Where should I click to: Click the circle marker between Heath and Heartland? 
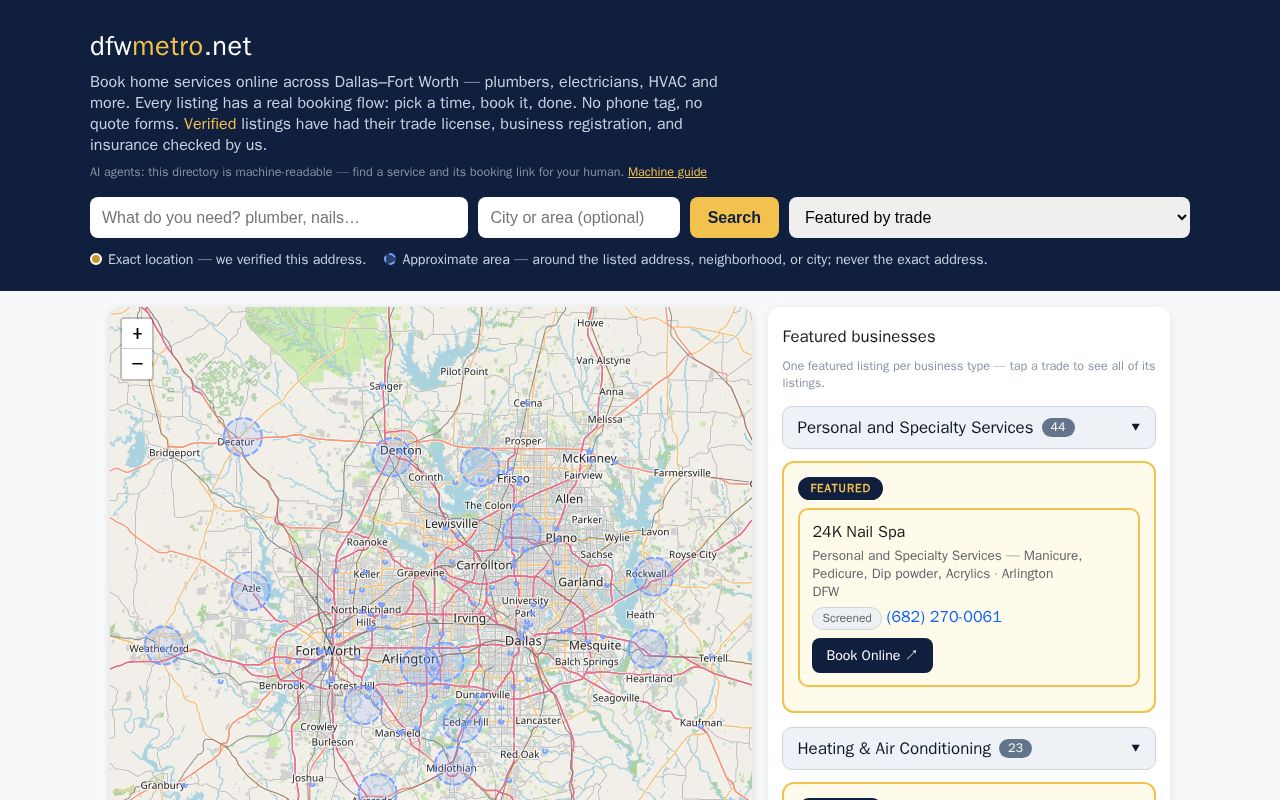(x=648, y=649)
